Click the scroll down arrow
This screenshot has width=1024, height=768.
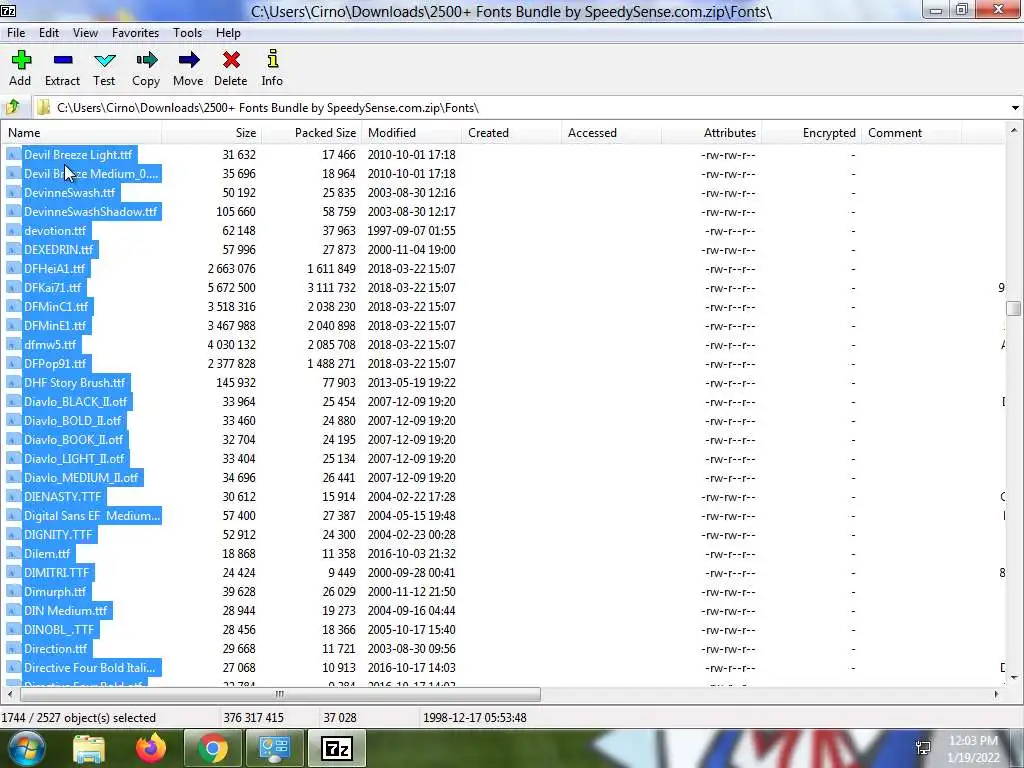coord(1014,677)
